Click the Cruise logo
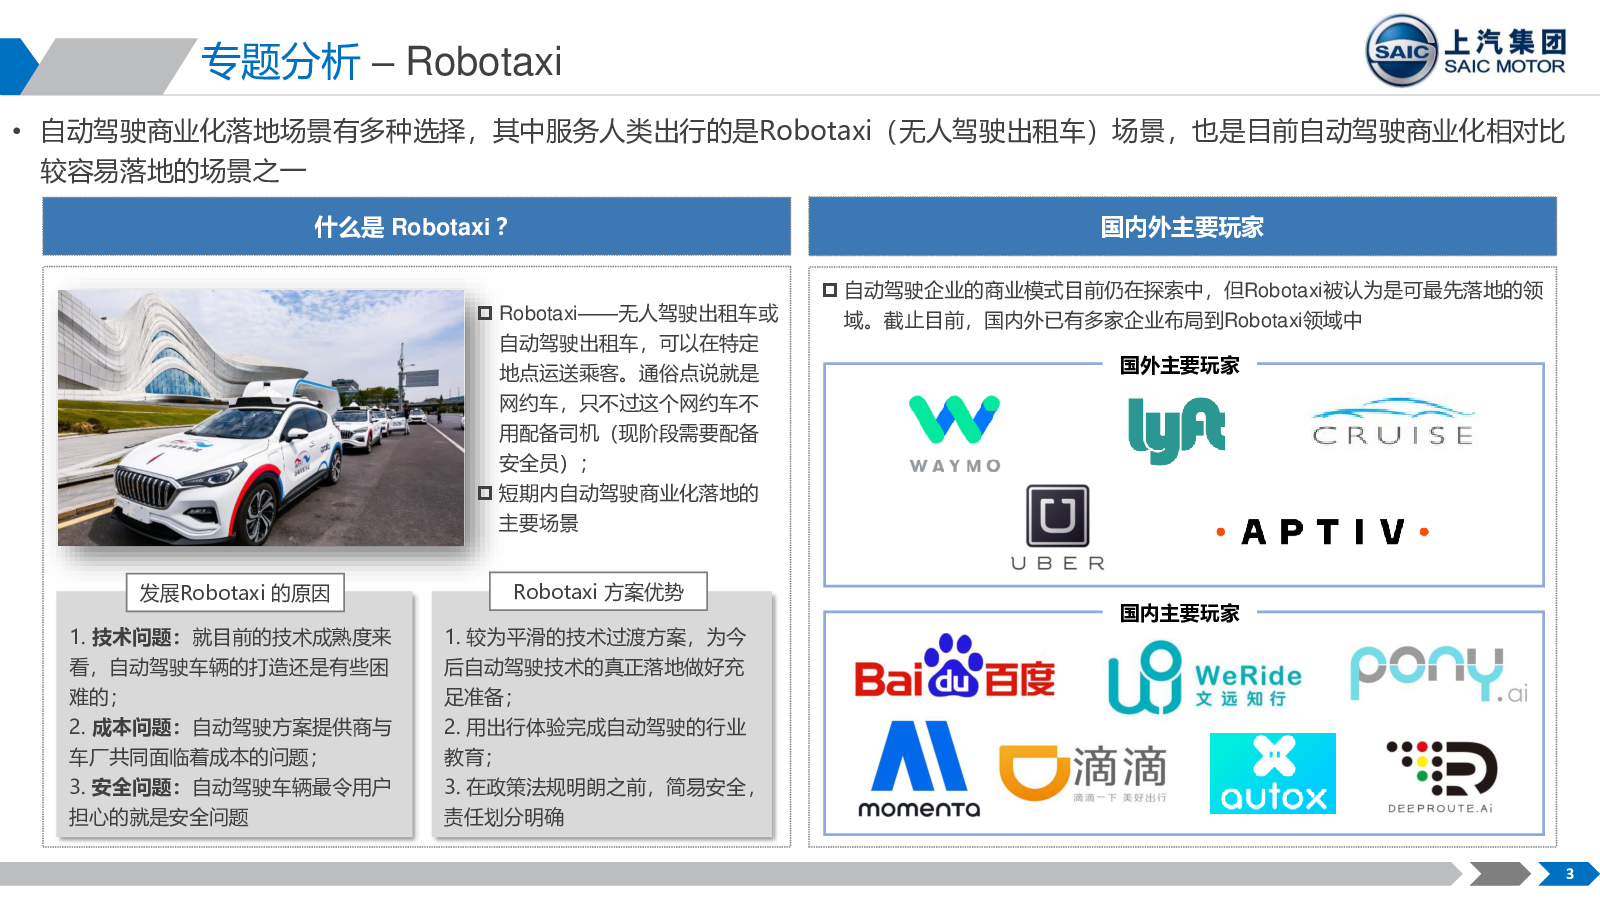 point(1393,423)
